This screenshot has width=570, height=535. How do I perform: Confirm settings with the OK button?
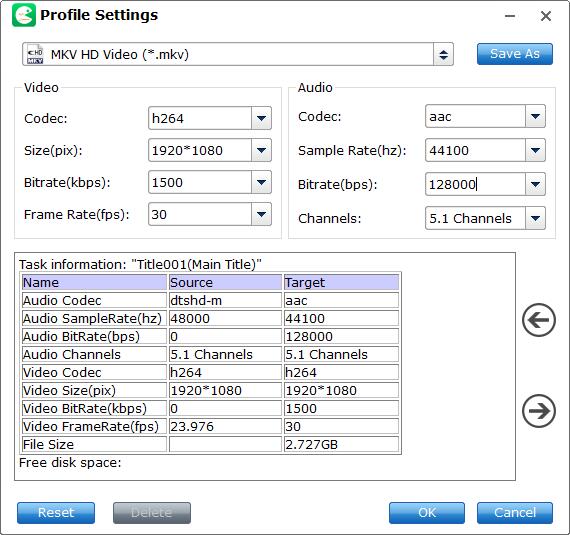pyautogui.click(x=427, y=513)
